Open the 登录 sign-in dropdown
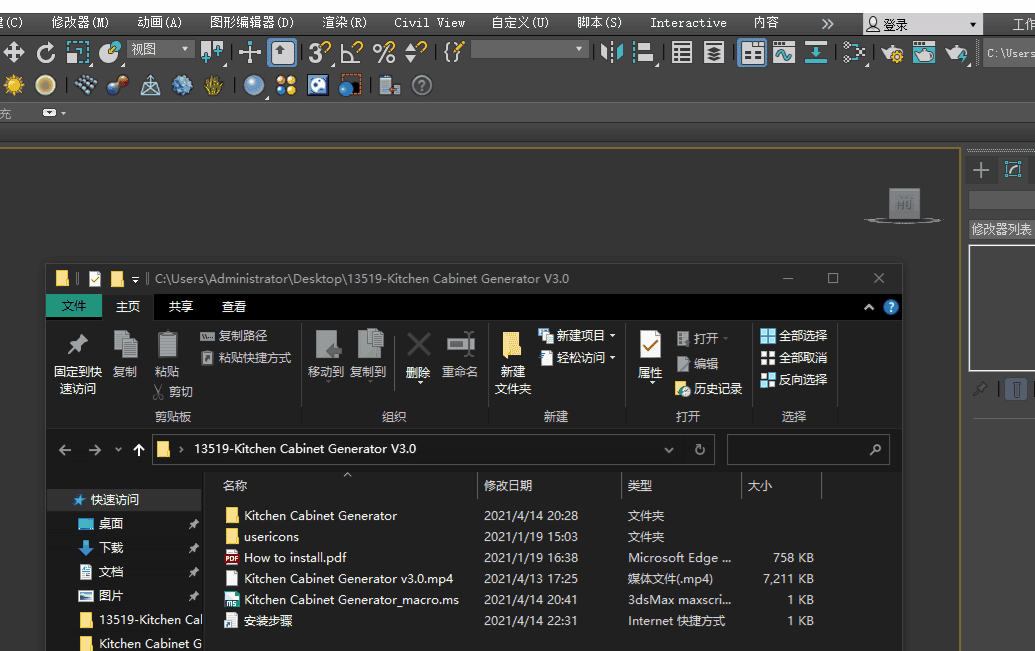The image size is (1035, 651). pyautogui.click(x=922, y=24)
